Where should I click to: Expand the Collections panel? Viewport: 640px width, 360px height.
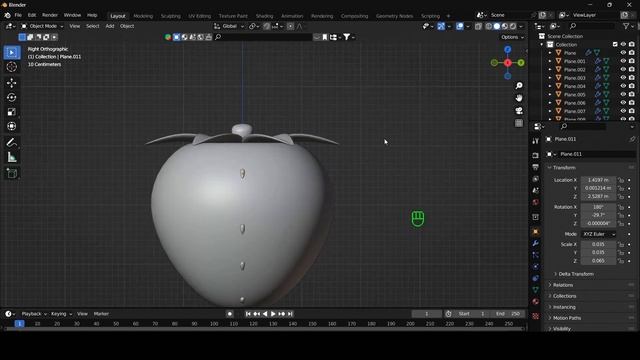coord(564,296)
